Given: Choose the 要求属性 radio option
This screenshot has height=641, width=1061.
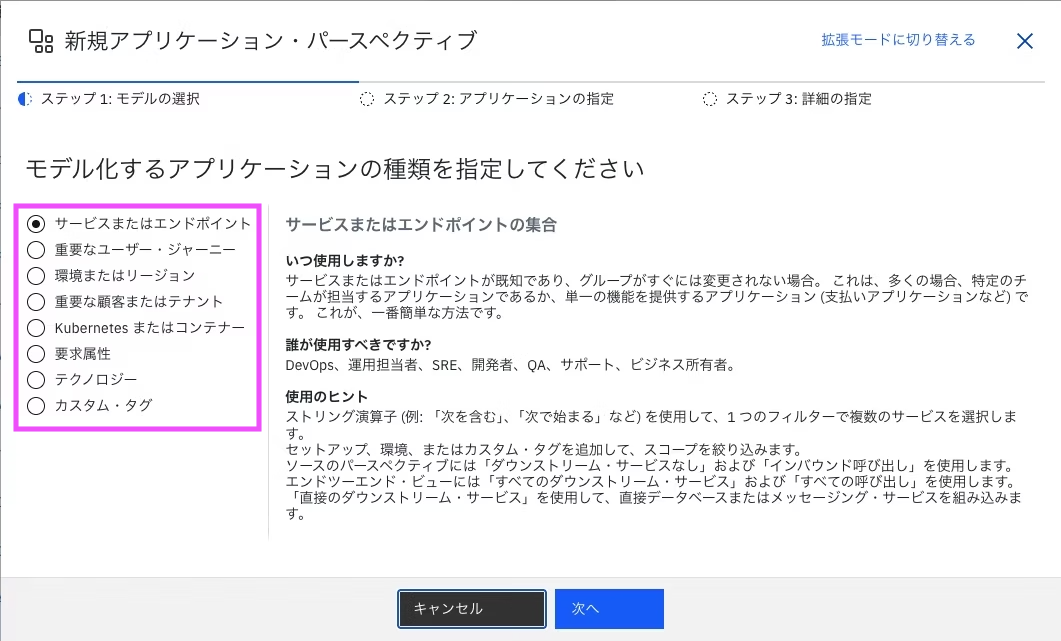Looking at the screenshot, I should tap(37, 353).
